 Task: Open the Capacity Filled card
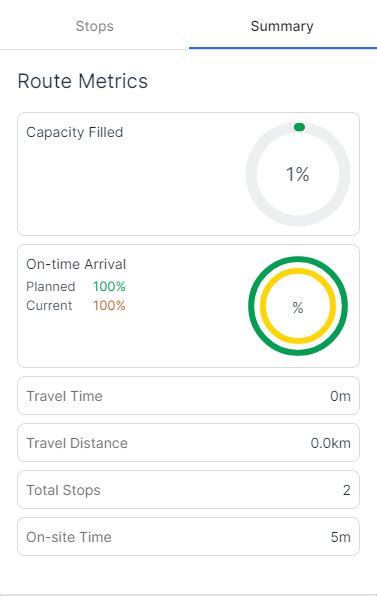coord(188,174)
